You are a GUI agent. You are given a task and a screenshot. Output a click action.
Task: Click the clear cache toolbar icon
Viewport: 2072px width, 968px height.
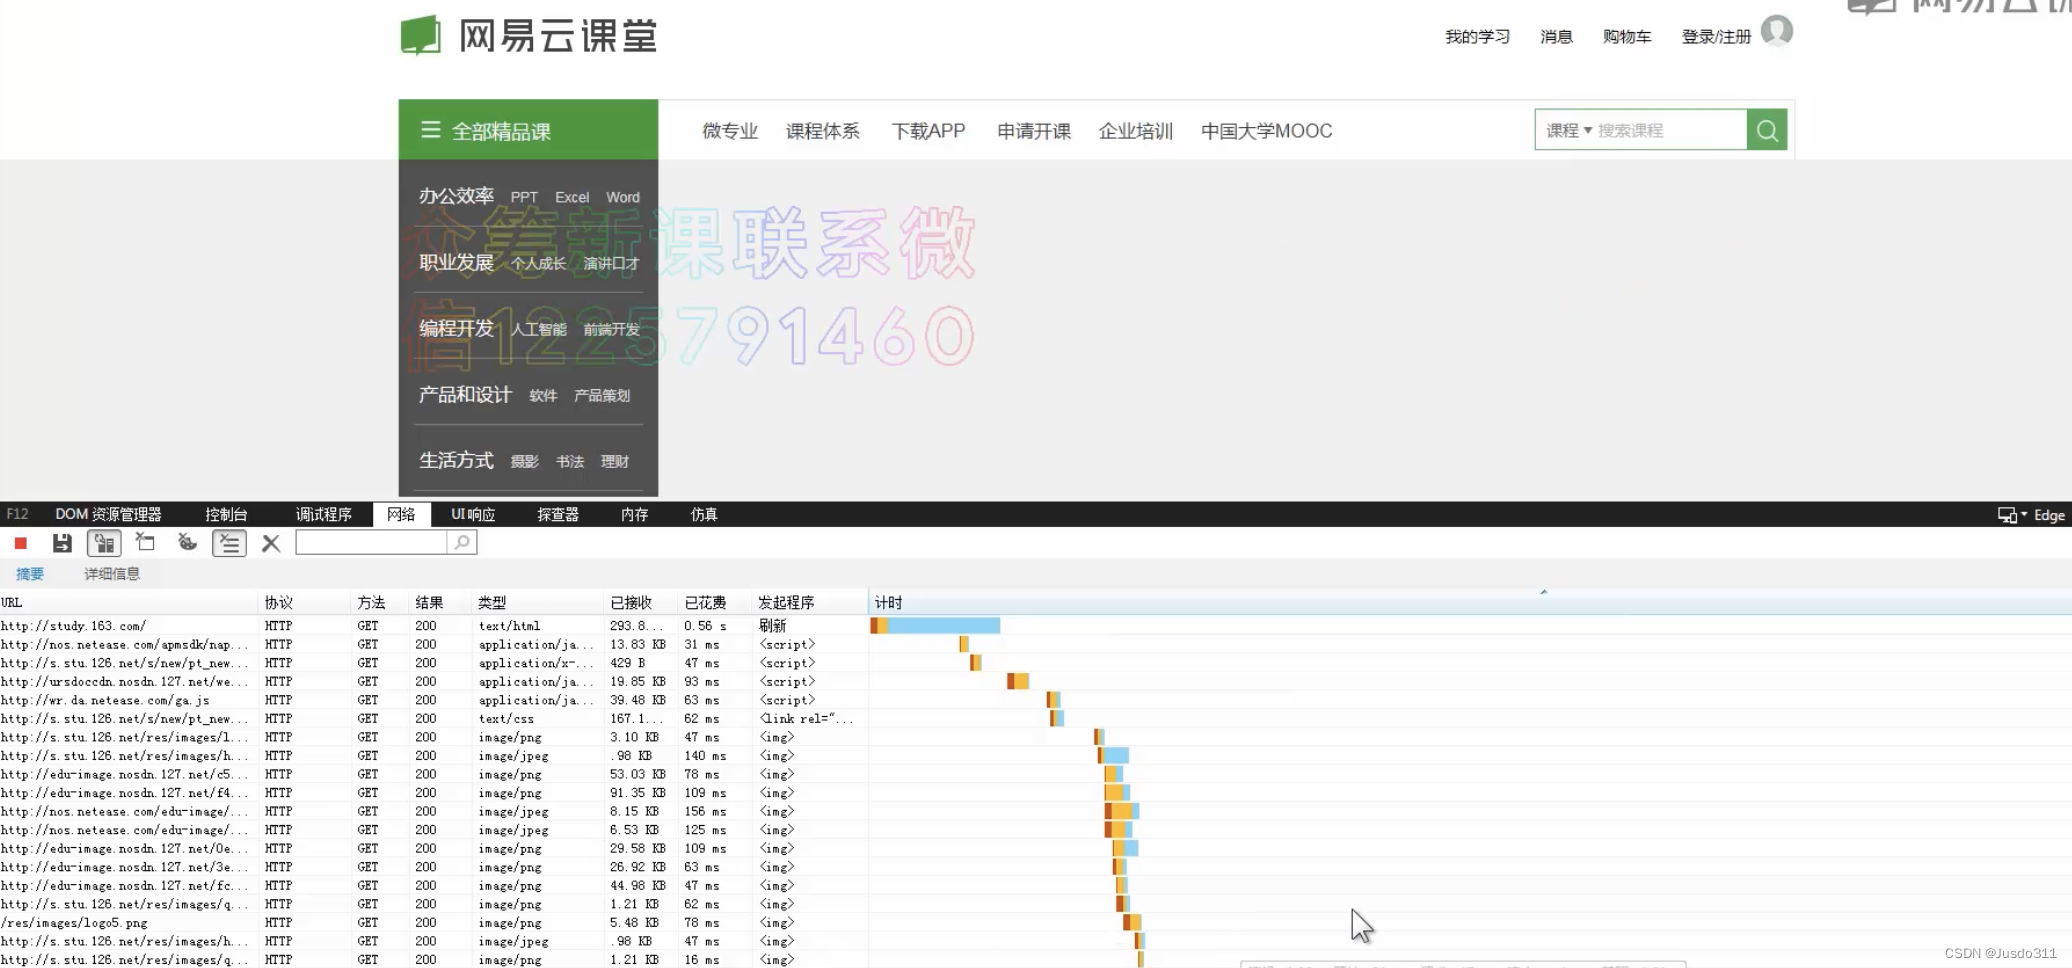point(146,543)
